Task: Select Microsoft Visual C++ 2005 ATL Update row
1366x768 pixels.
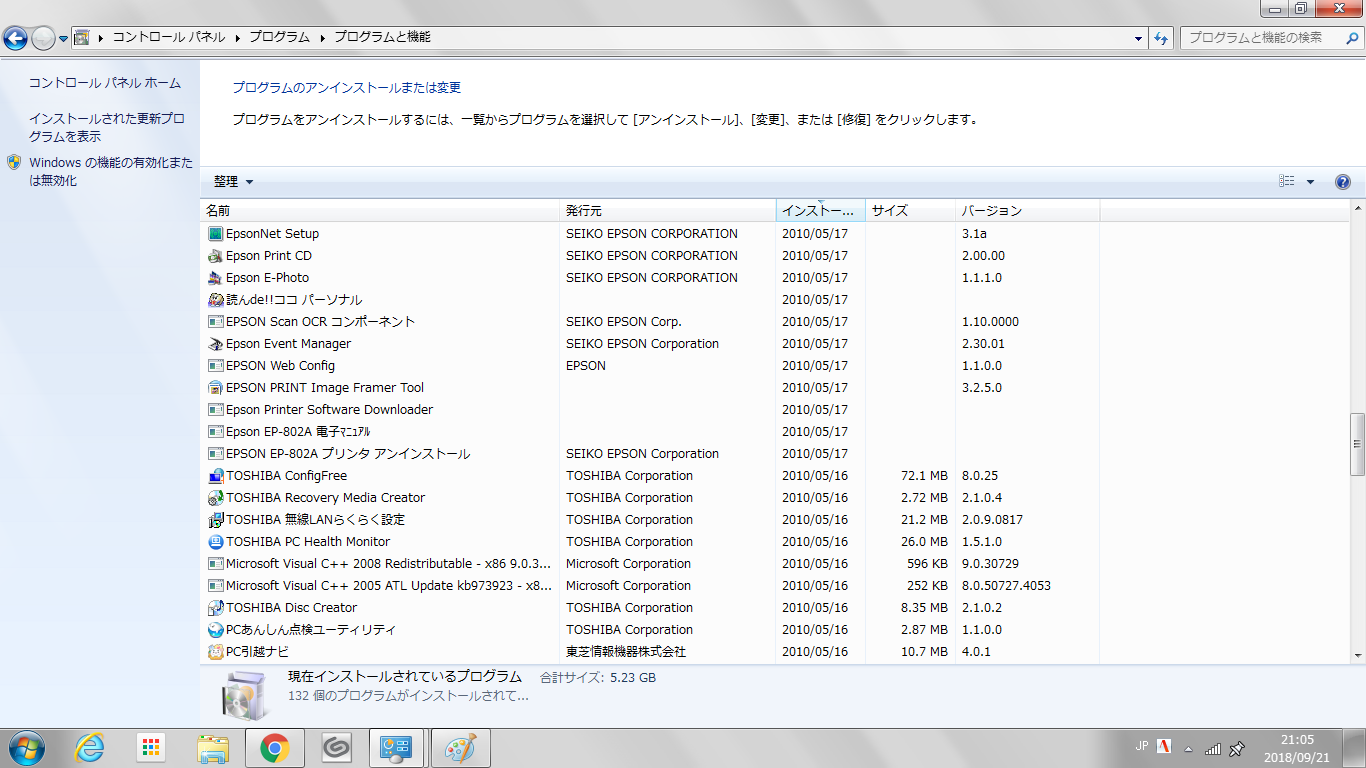Action: (x=653, y=586)
